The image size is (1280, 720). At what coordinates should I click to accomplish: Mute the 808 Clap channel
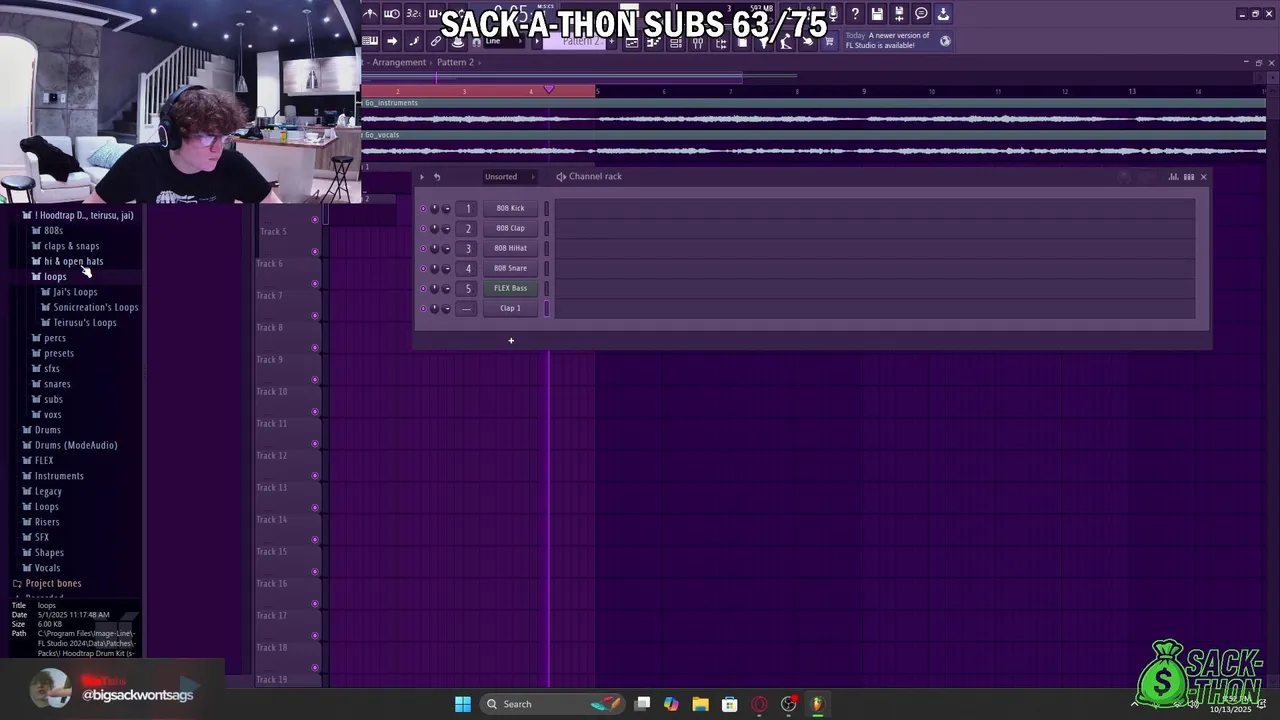[x=423, y=229]
